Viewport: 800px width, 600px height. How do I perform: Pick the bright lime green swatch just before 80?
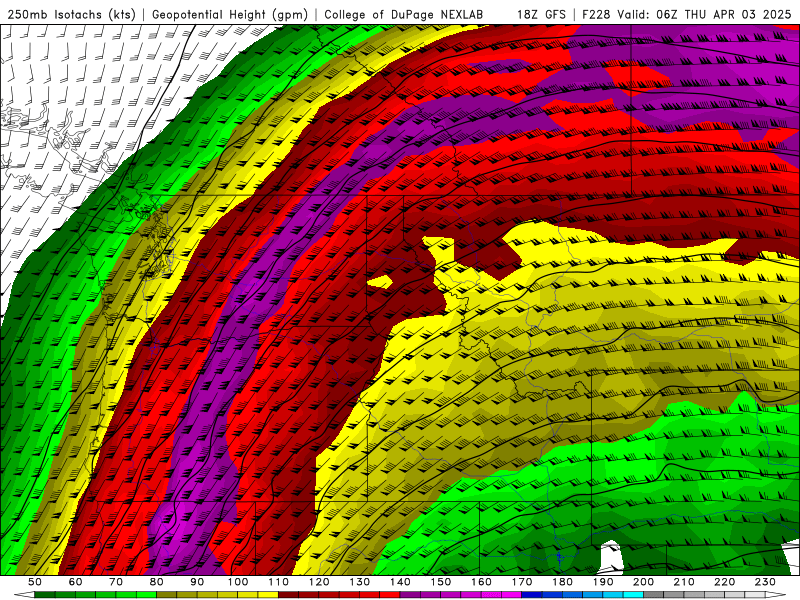coord(146,595)
